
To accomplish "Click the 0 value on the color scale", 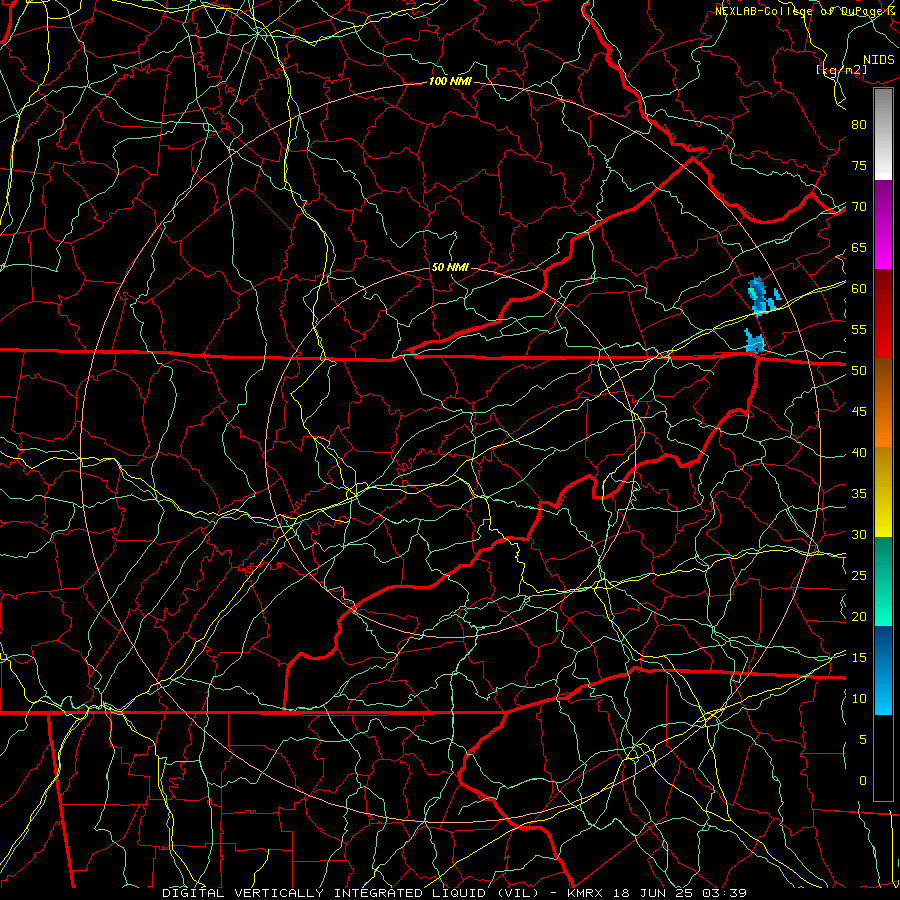I will pos(863,781).
